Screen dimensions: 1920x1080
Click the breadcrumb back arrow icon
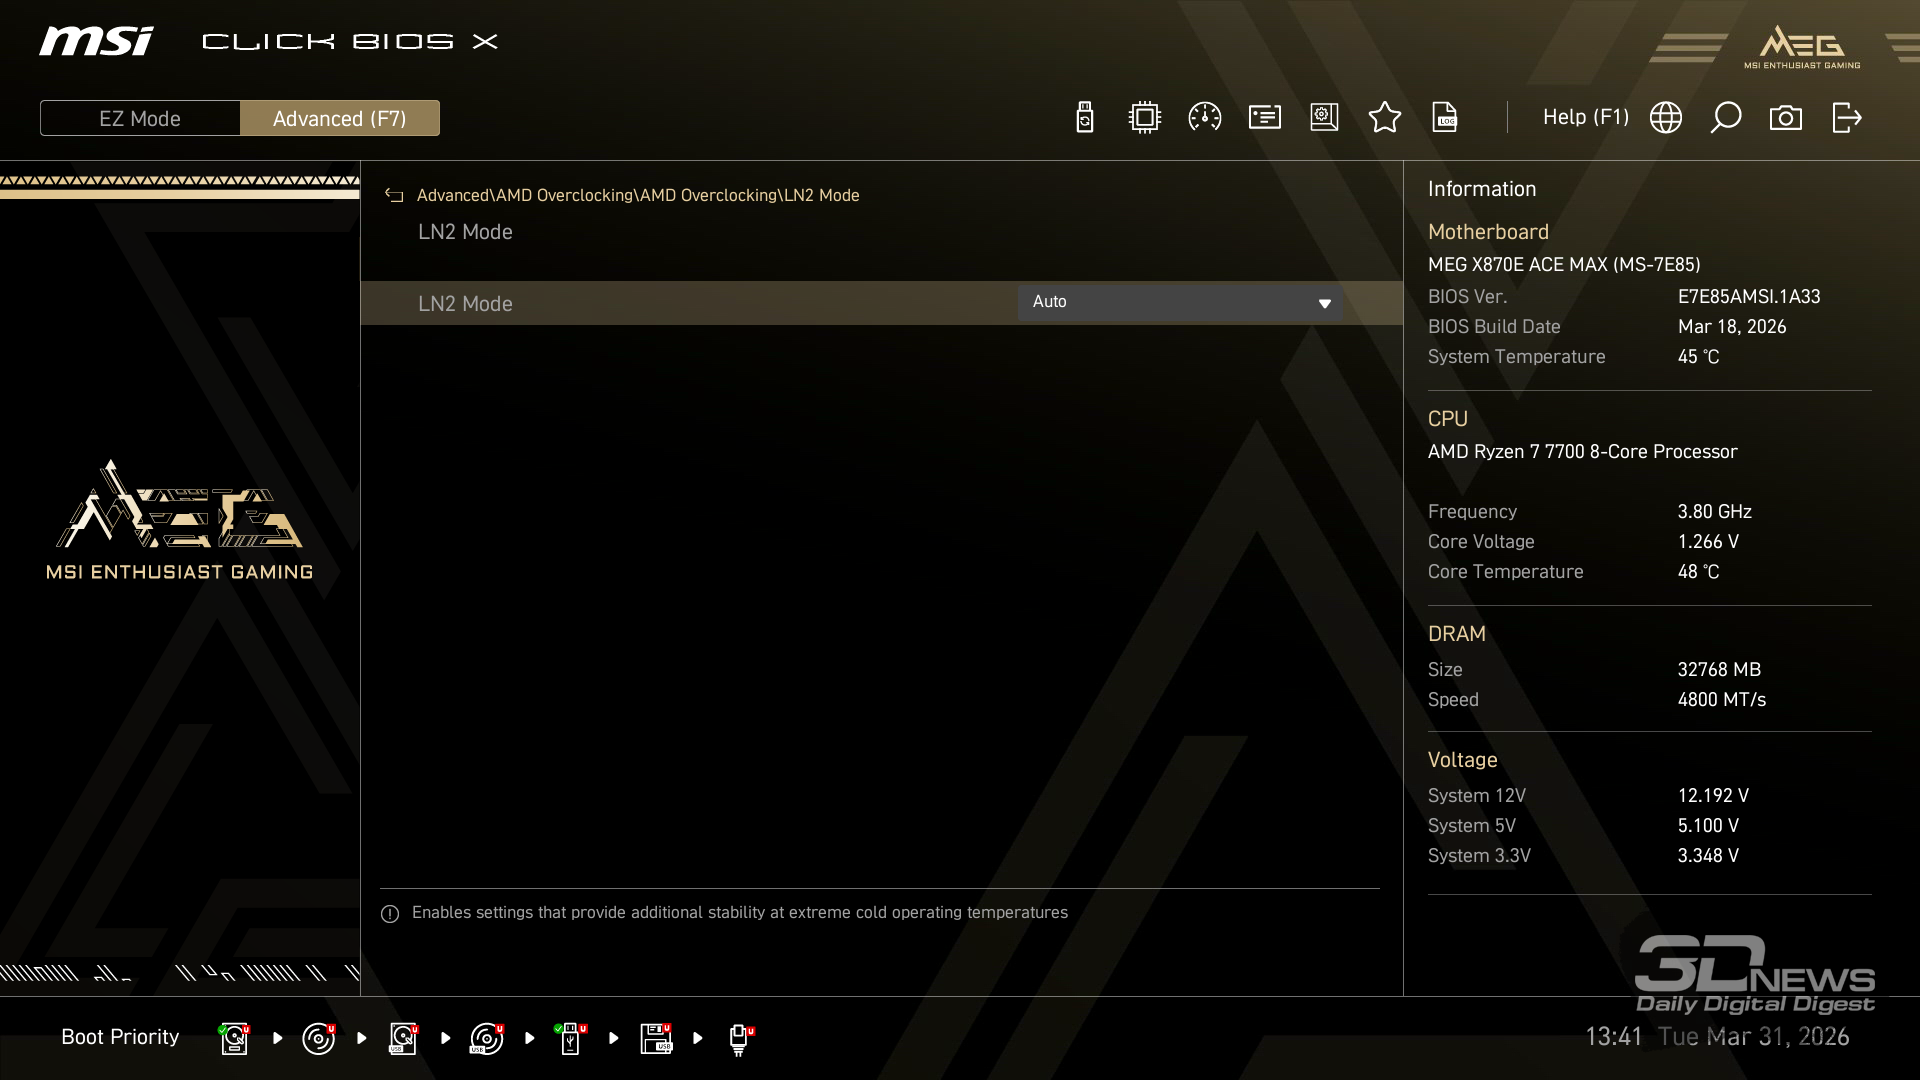(x=394, y=195)
